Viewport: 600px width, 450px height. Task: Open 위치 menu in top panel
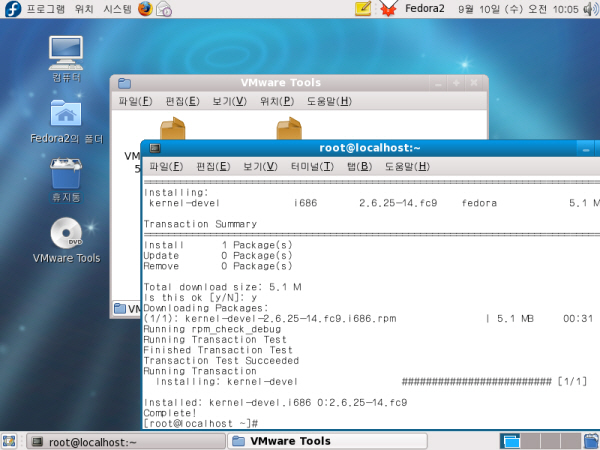[84, 9]
